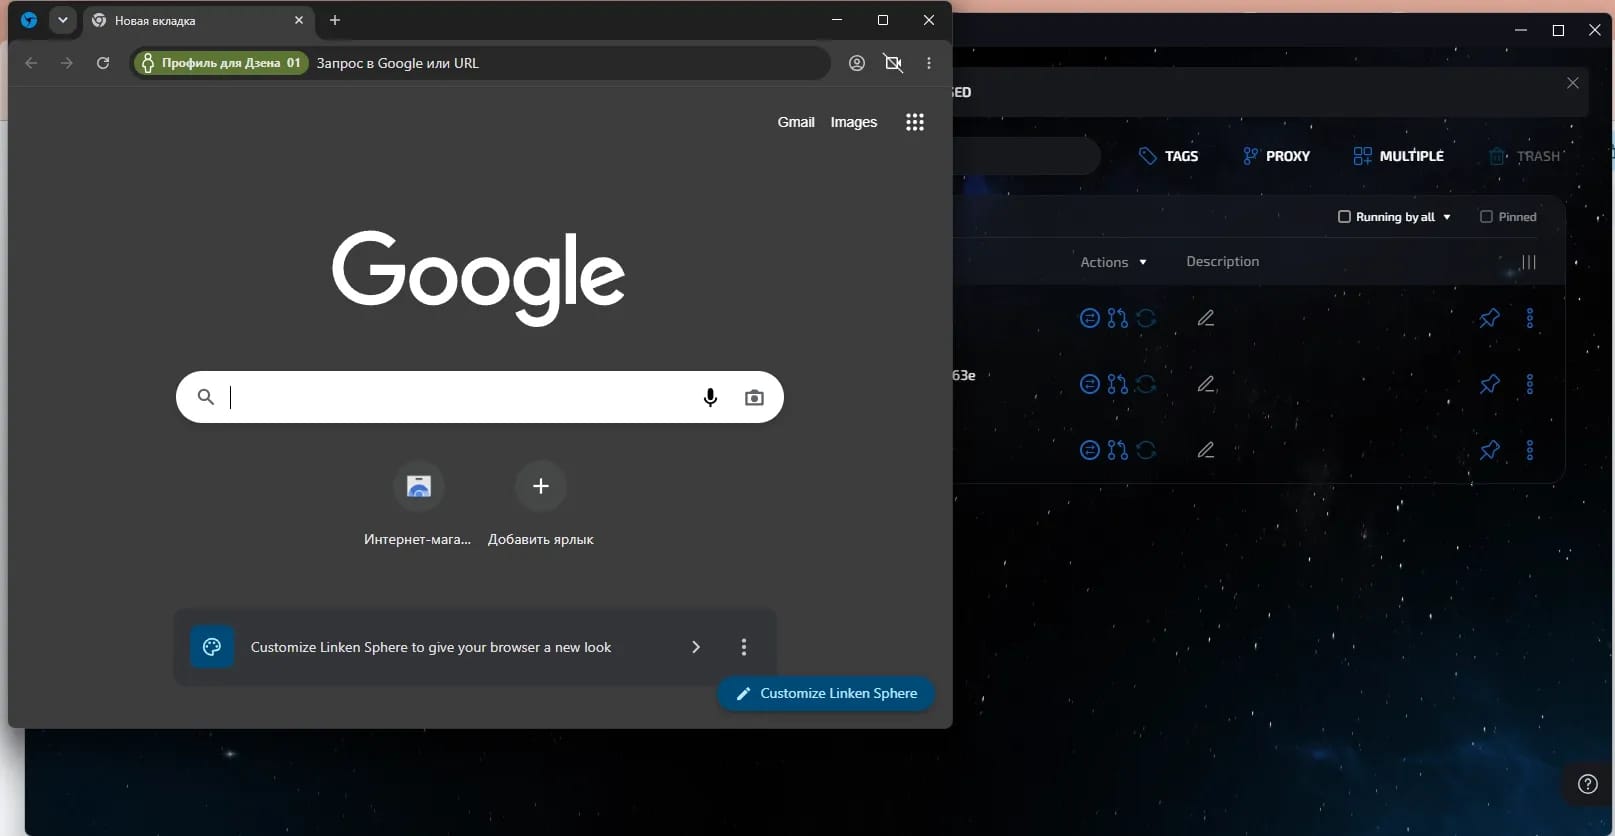Viewport: 1615px width, 836px height.
Task: Maximize the background Linken Sphere window
Action: click(1558, 30)
